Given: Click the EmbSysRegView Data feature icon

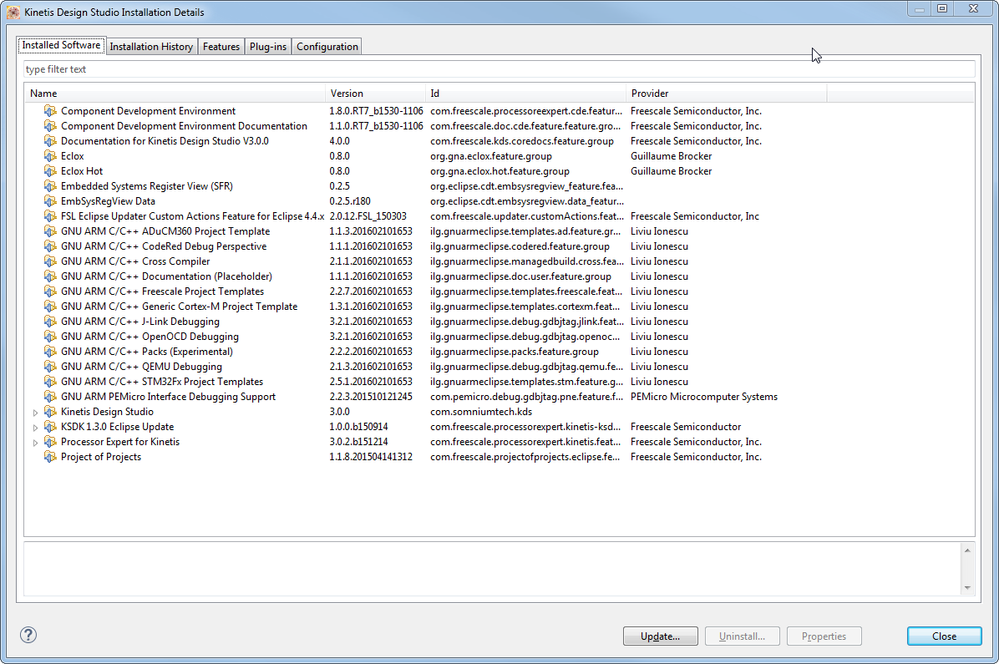Looking at the screenshot, I should click(x=50, y=201).
